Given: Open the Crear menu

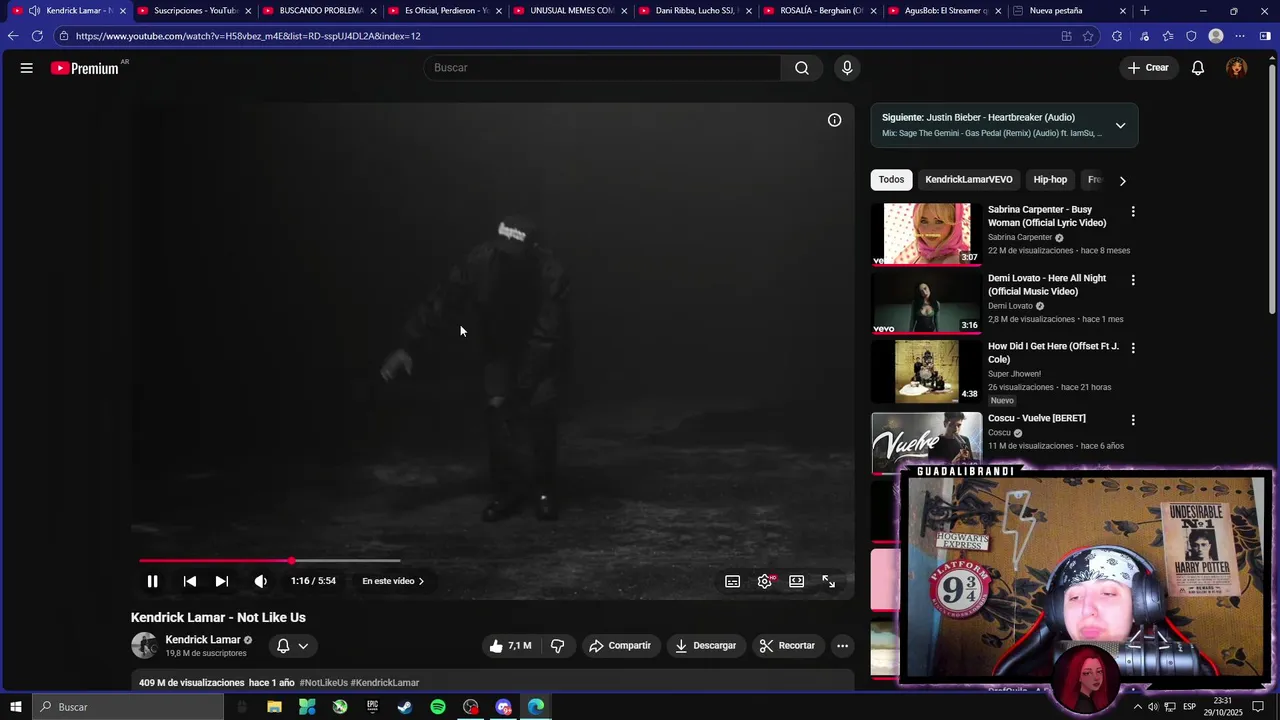Looking at the screenshot, I should (1148, 68).
